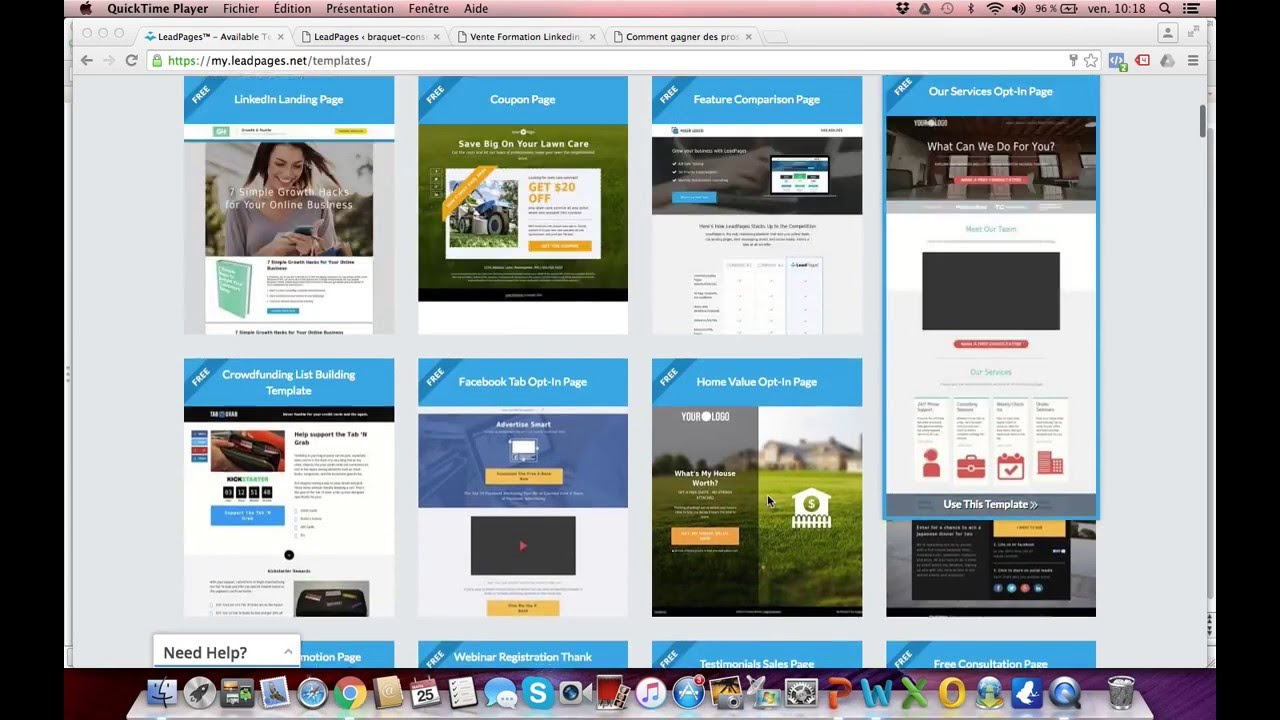Click the battery 96 % indicator
Image resolution: width=1280 pixels, height=720 pixels.
pos(1058,8)
